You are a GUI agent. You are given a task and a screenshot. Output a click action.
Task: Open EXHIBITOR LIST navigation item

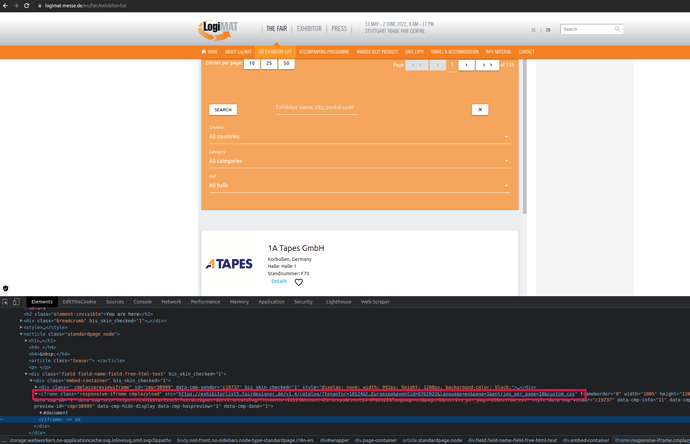pyautogui.click(x=275, y=52)
